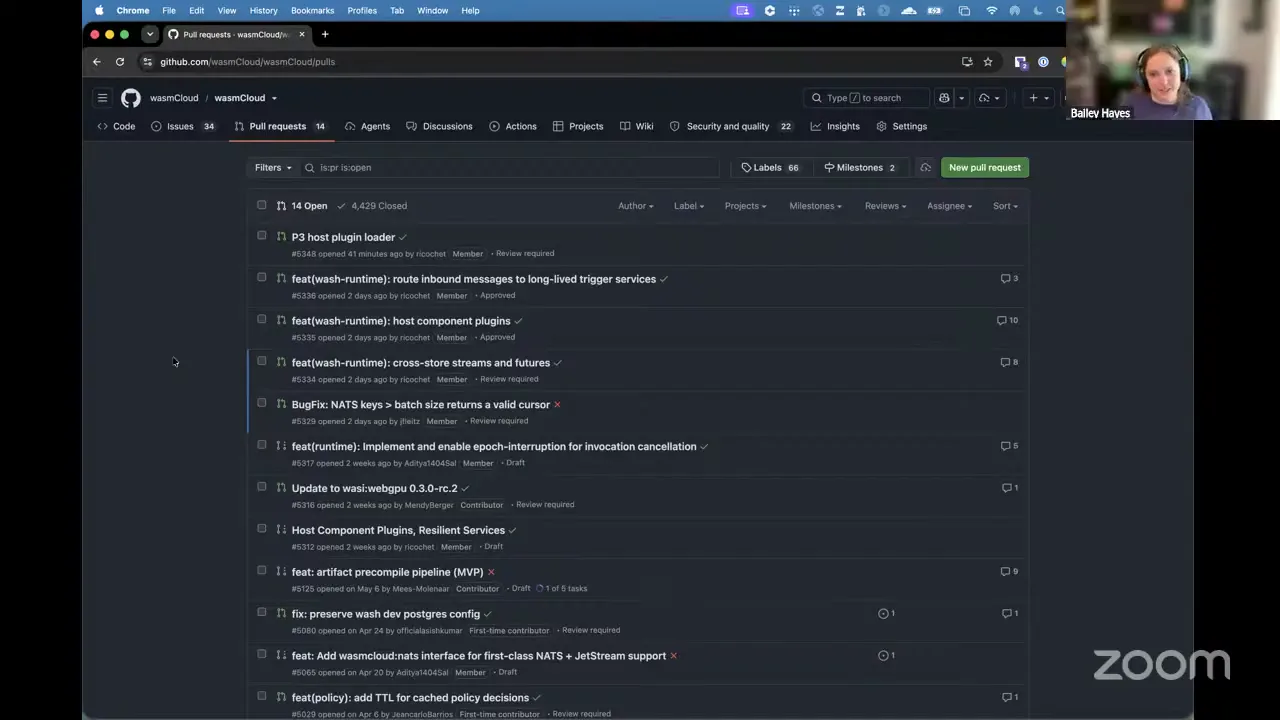1280x720 pixels.
Task: Click the browser back arrow
Action: 97,62
